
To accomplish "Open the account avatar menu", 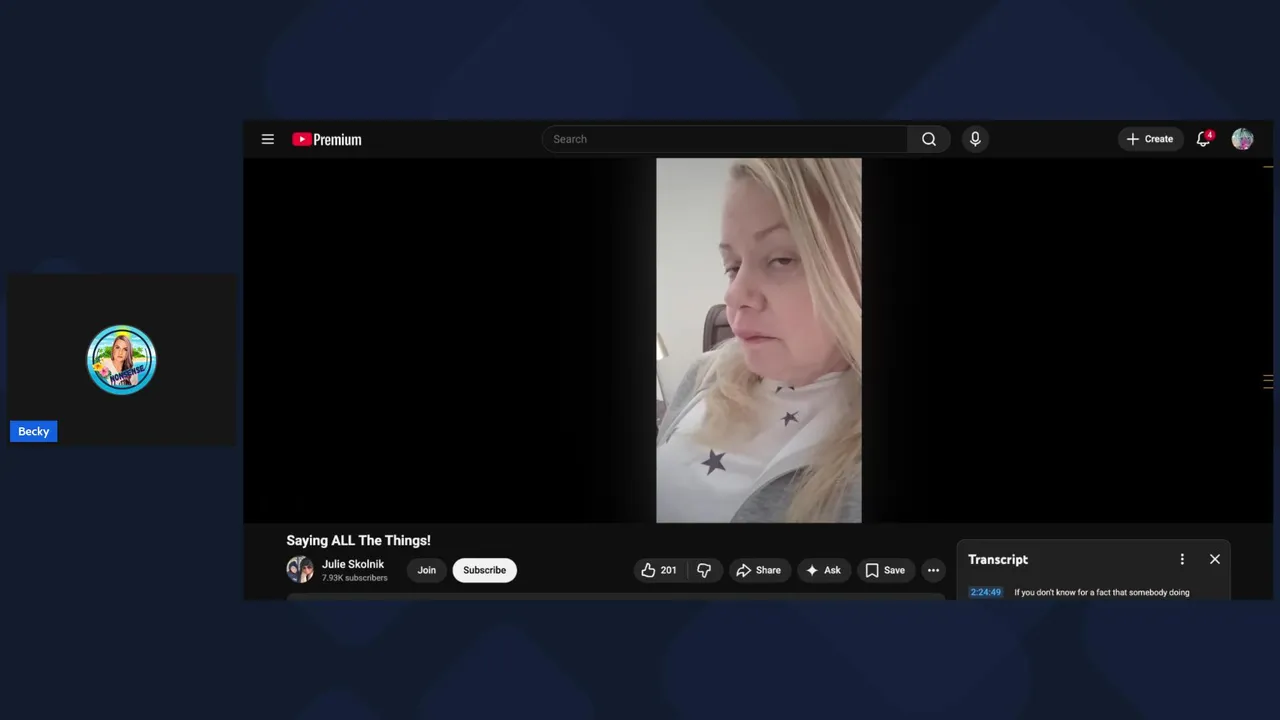I will [1242, 139].
